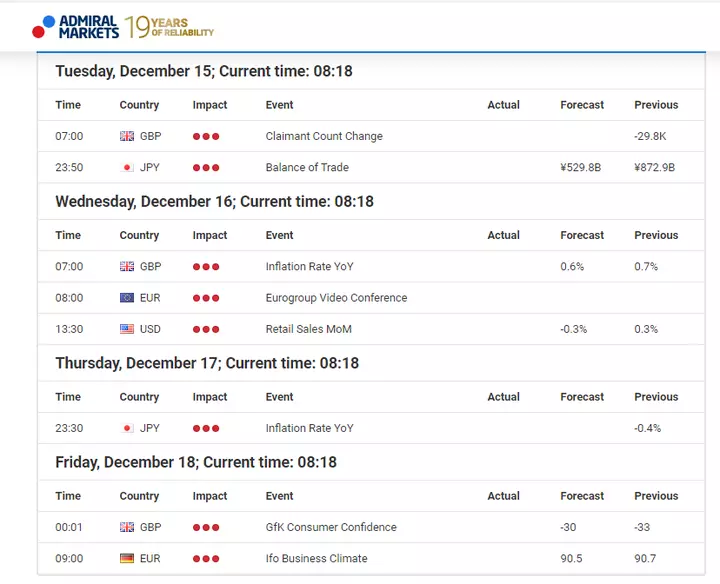720x584 pixels.
Task: Click impact dots for Thursday JPY Inflation Rate
Action: click(206, 428)
